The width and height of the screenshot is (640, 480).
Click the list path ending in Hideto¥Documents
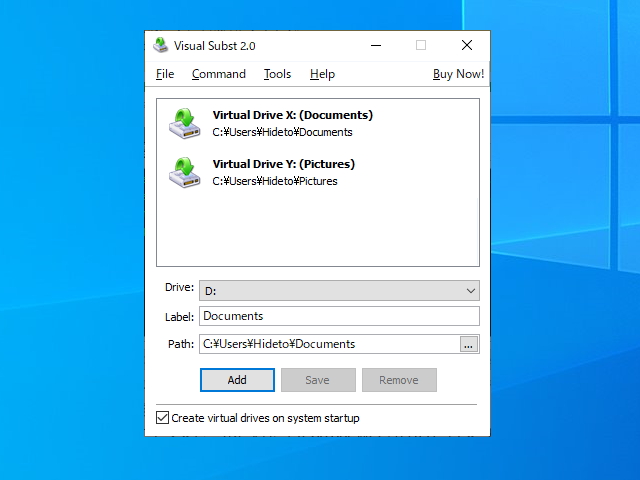pos(282,132)
